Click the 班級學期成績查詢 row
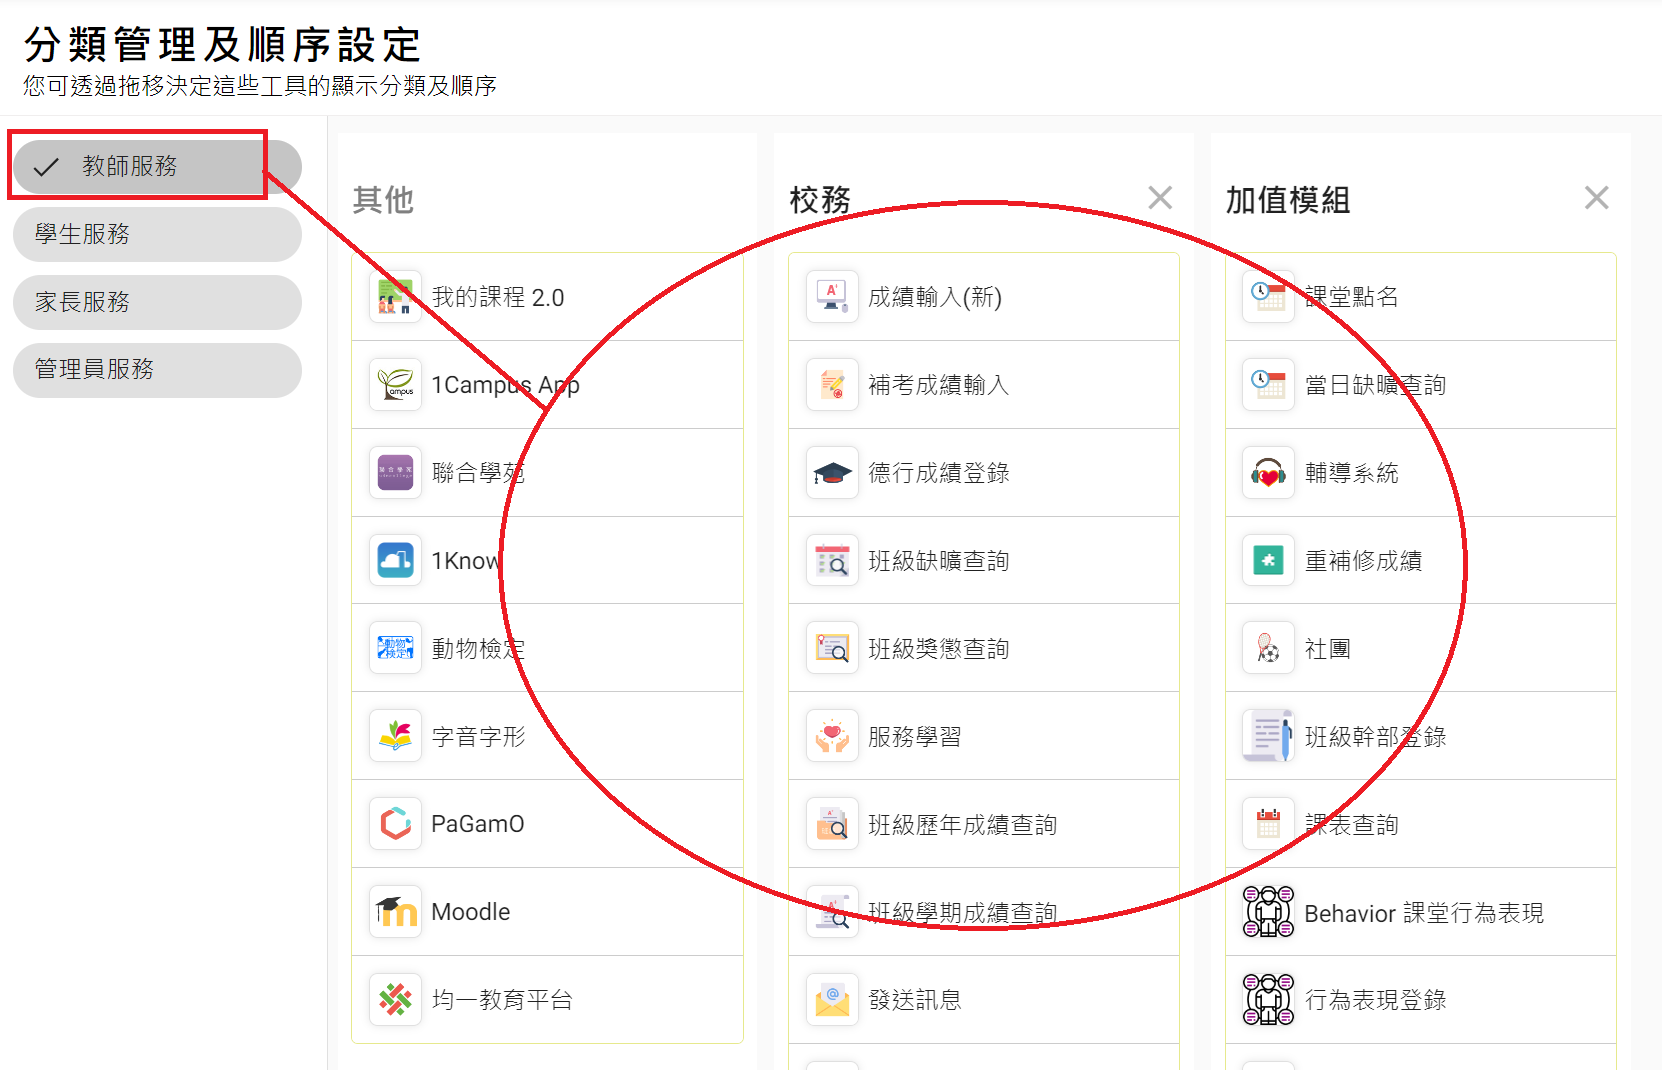 pos(984,912)
